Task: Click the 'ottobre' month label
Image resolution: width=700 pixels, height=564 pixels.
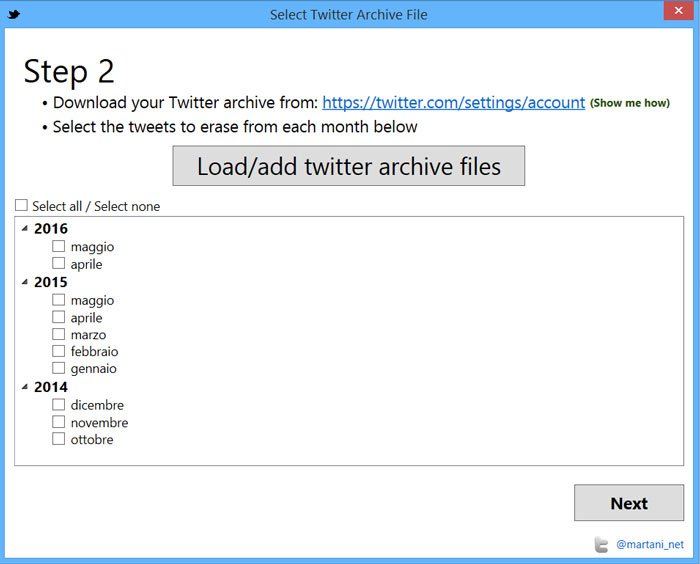Action: [x=92, y=439]
